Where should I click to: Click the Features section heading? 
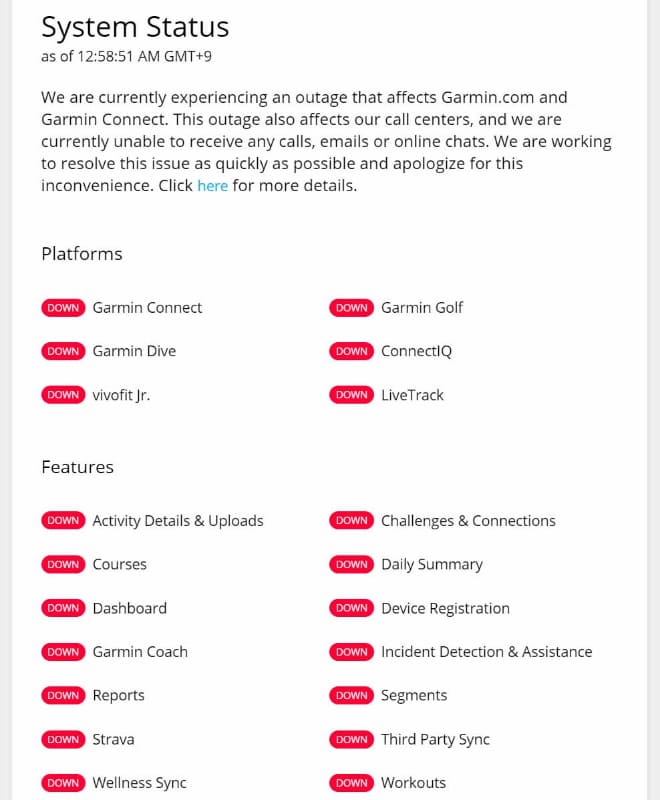pos(78,467)
